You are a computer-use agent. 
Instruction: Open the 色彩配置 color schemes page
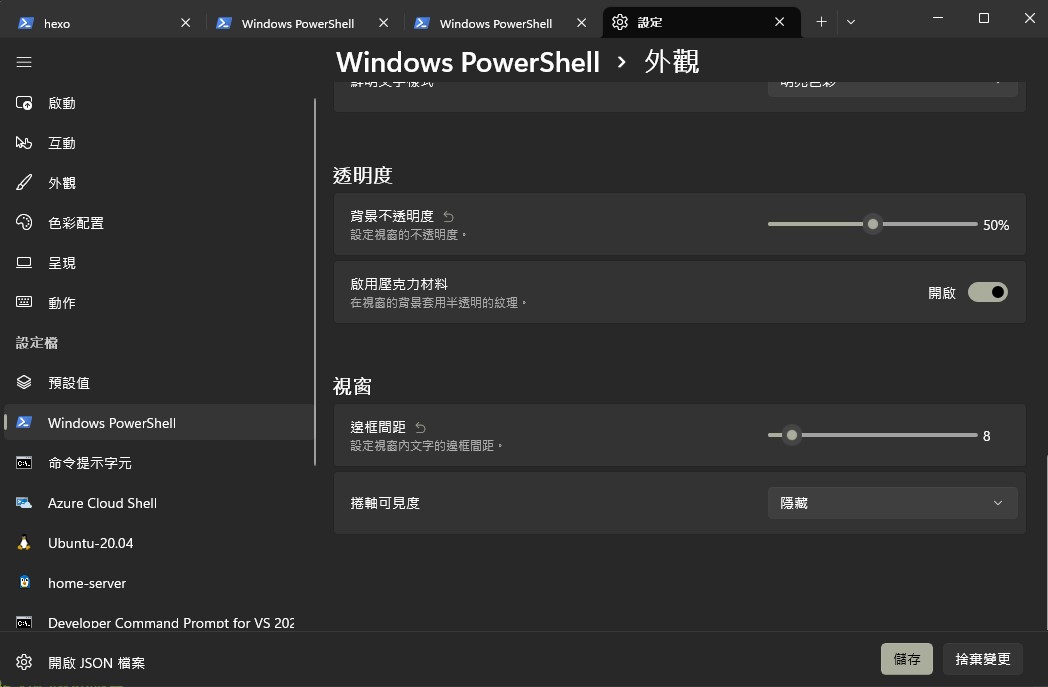(x=75, y=223)
